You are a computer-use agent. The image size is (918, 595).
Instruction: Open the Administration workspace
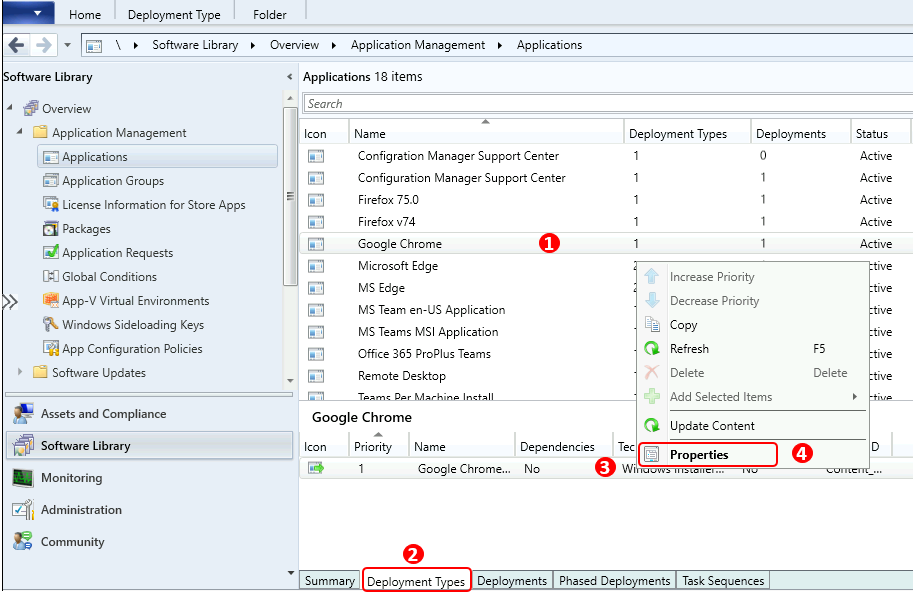coord(149,510)
